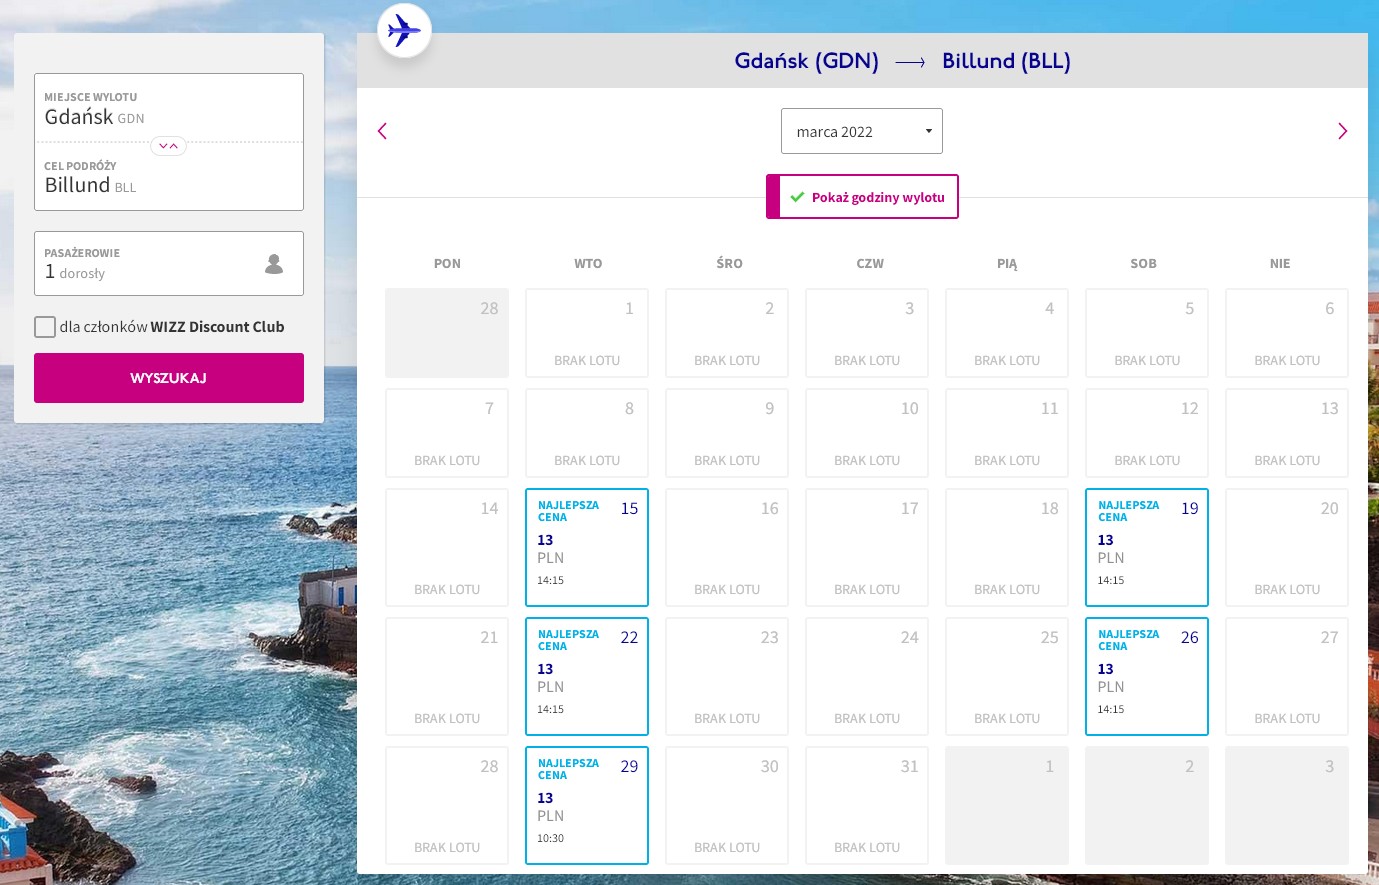Toggle WIZZ Discount Club members checkbox

[45, 327]
